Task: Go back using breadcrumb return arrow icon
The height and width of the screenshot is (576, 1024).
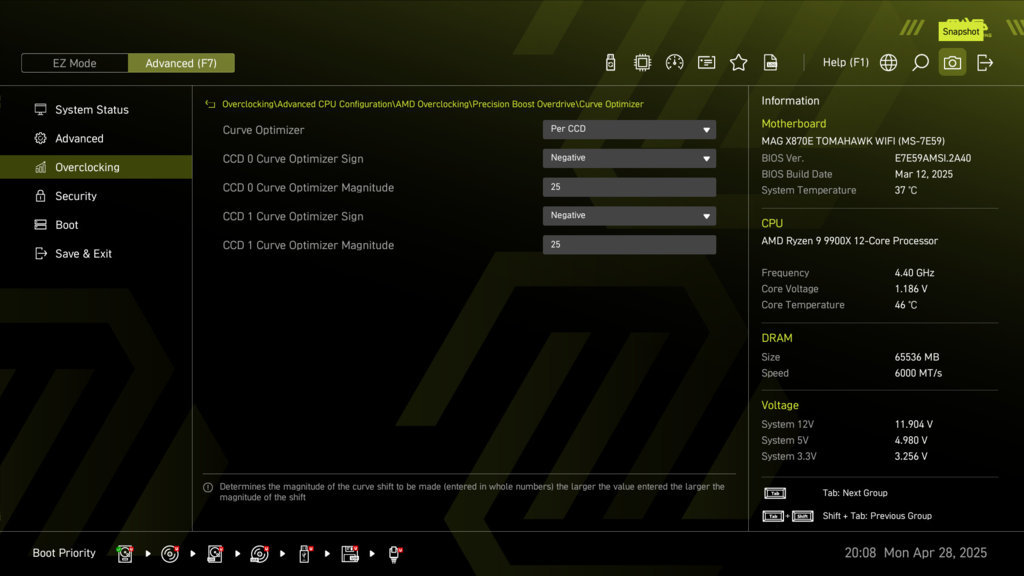Action: [210, 104]
